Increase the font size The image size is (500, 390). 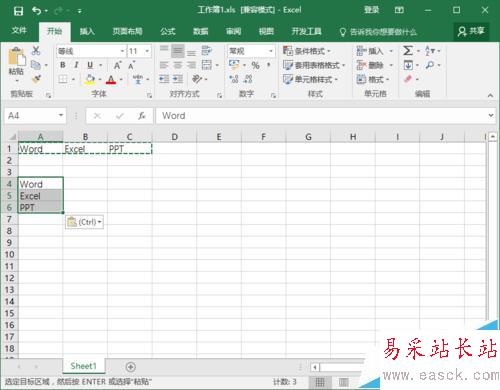coord(117,65)
